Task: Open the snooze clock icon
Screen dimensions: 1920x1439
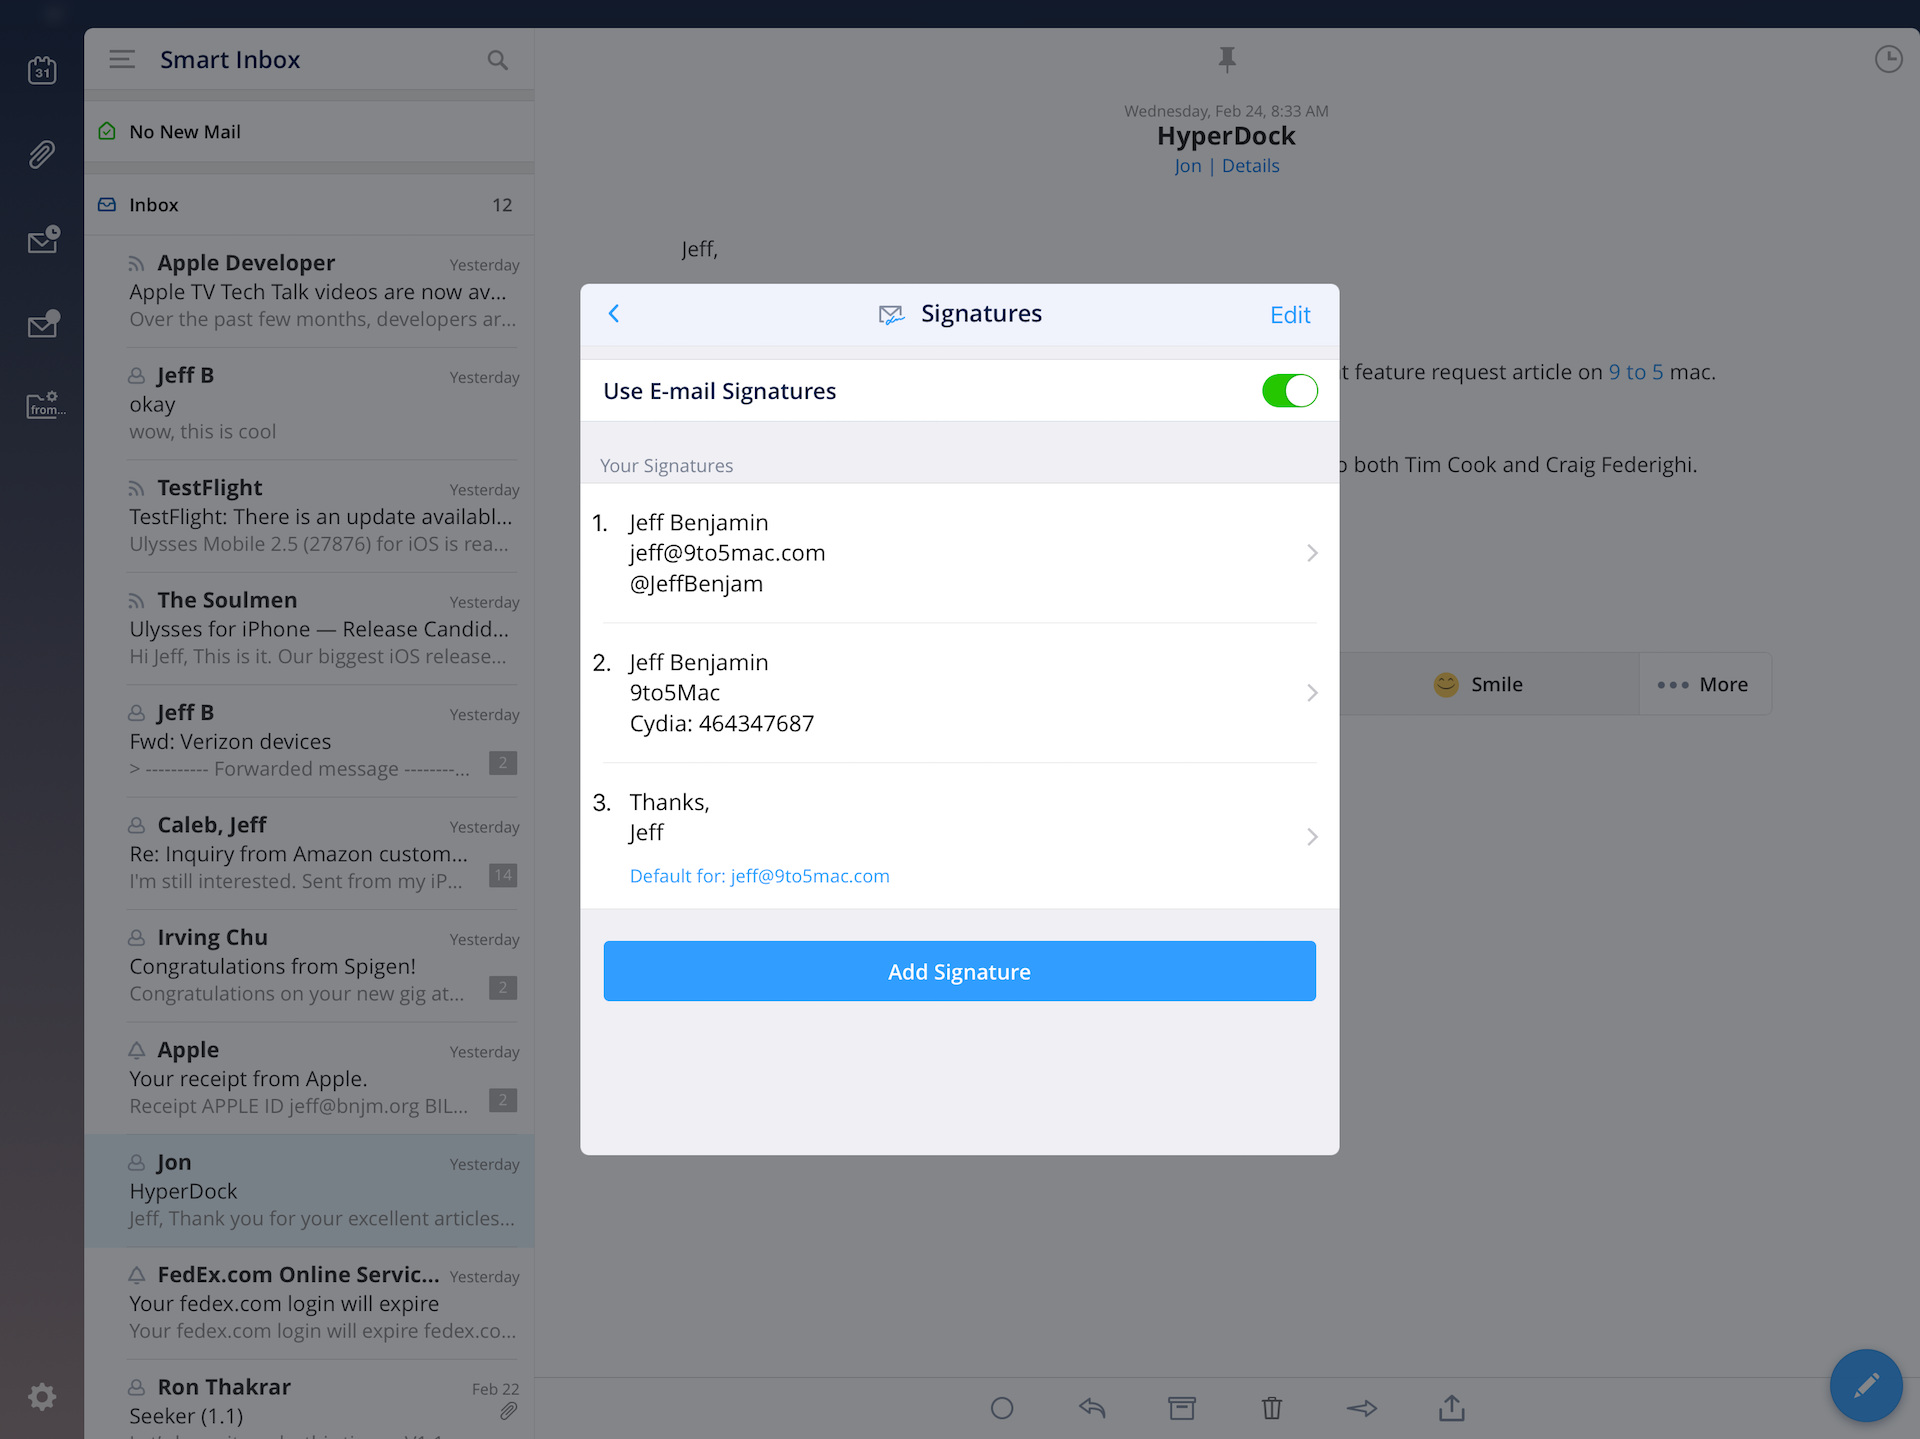Action: coord(1888,60)
